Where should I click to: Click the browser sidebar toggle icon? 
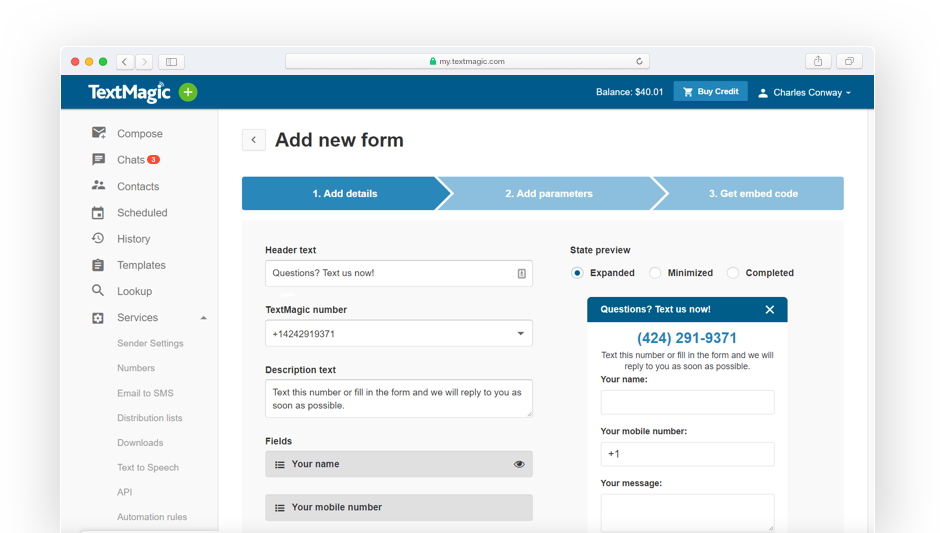click(x=171, y=62)
